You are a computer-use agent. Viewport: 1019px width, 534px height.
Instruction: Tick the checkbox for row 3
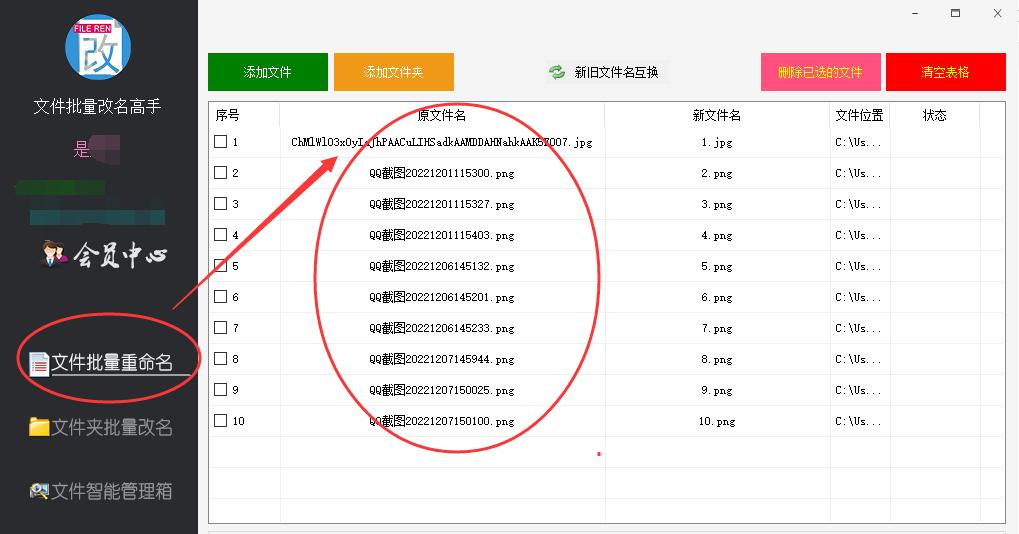220,203
